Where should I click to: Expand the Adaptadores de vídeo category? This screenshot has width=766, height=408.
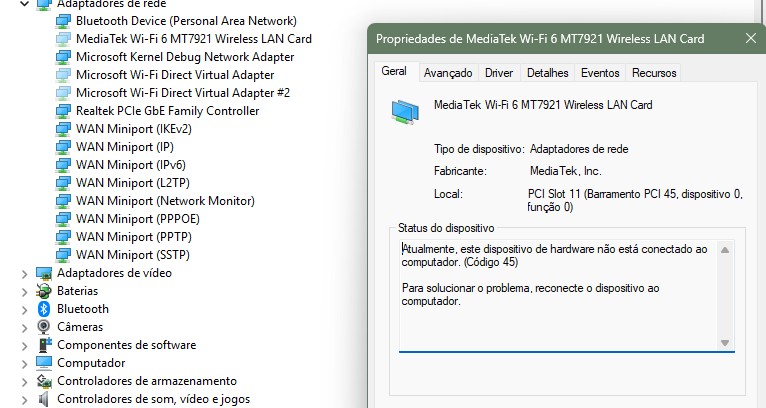coord(24,274)
